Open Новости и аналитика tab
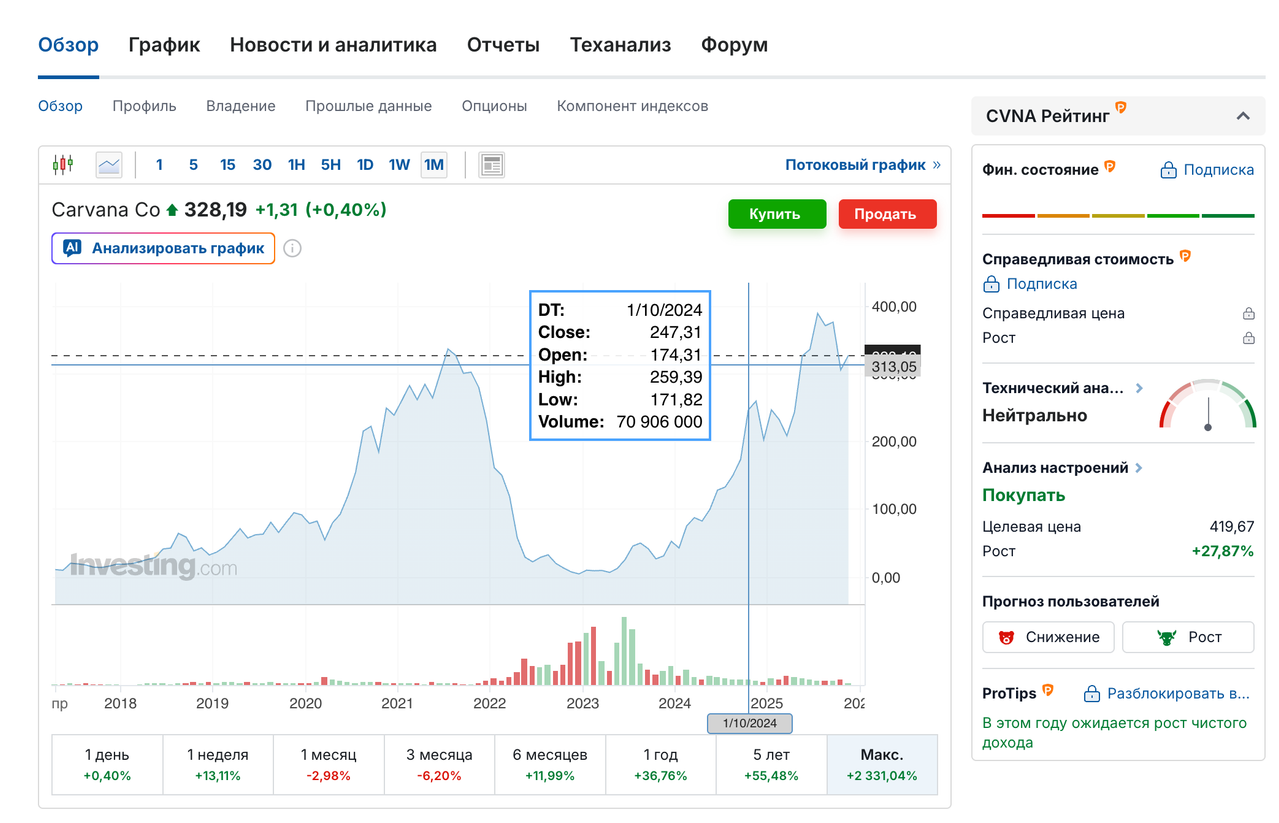 click(x=333, y=45)
